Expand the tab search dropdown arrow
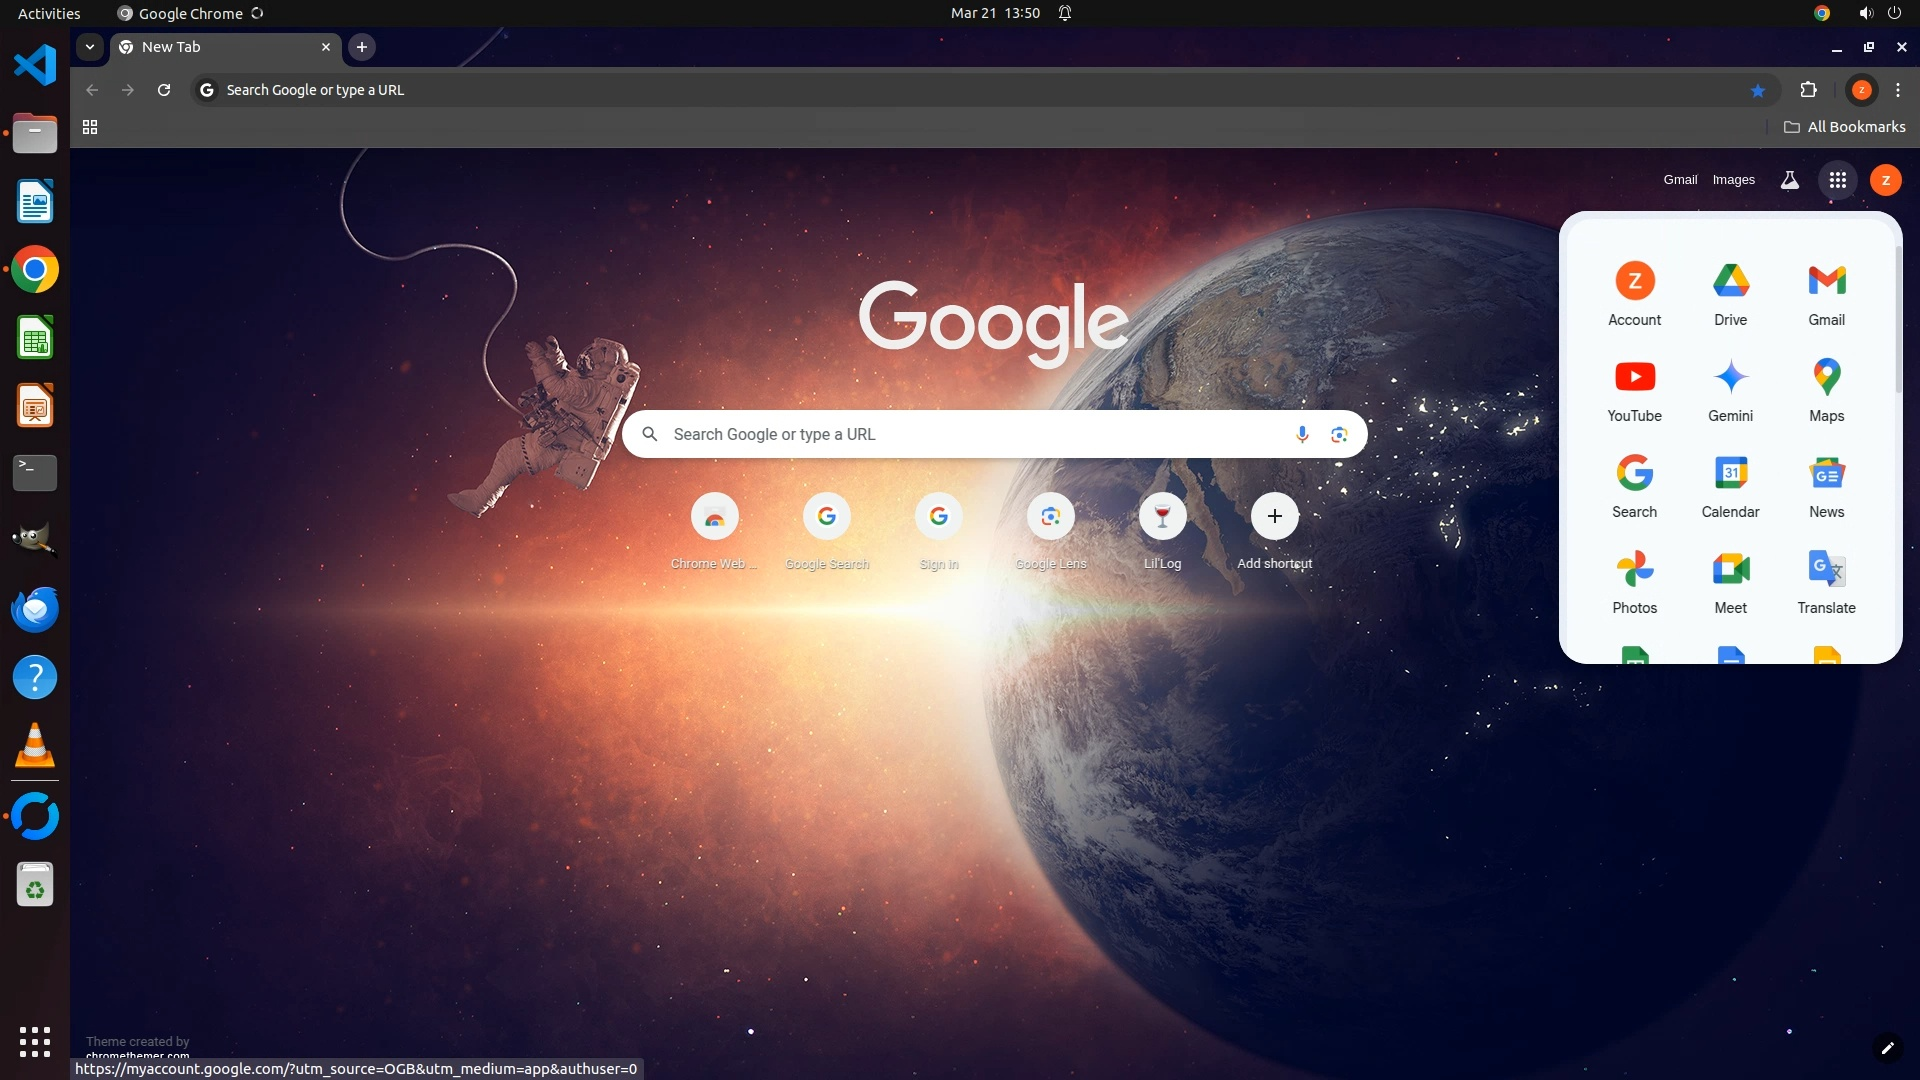The width and height of the screenshot is (1920, 1080). 90,47
